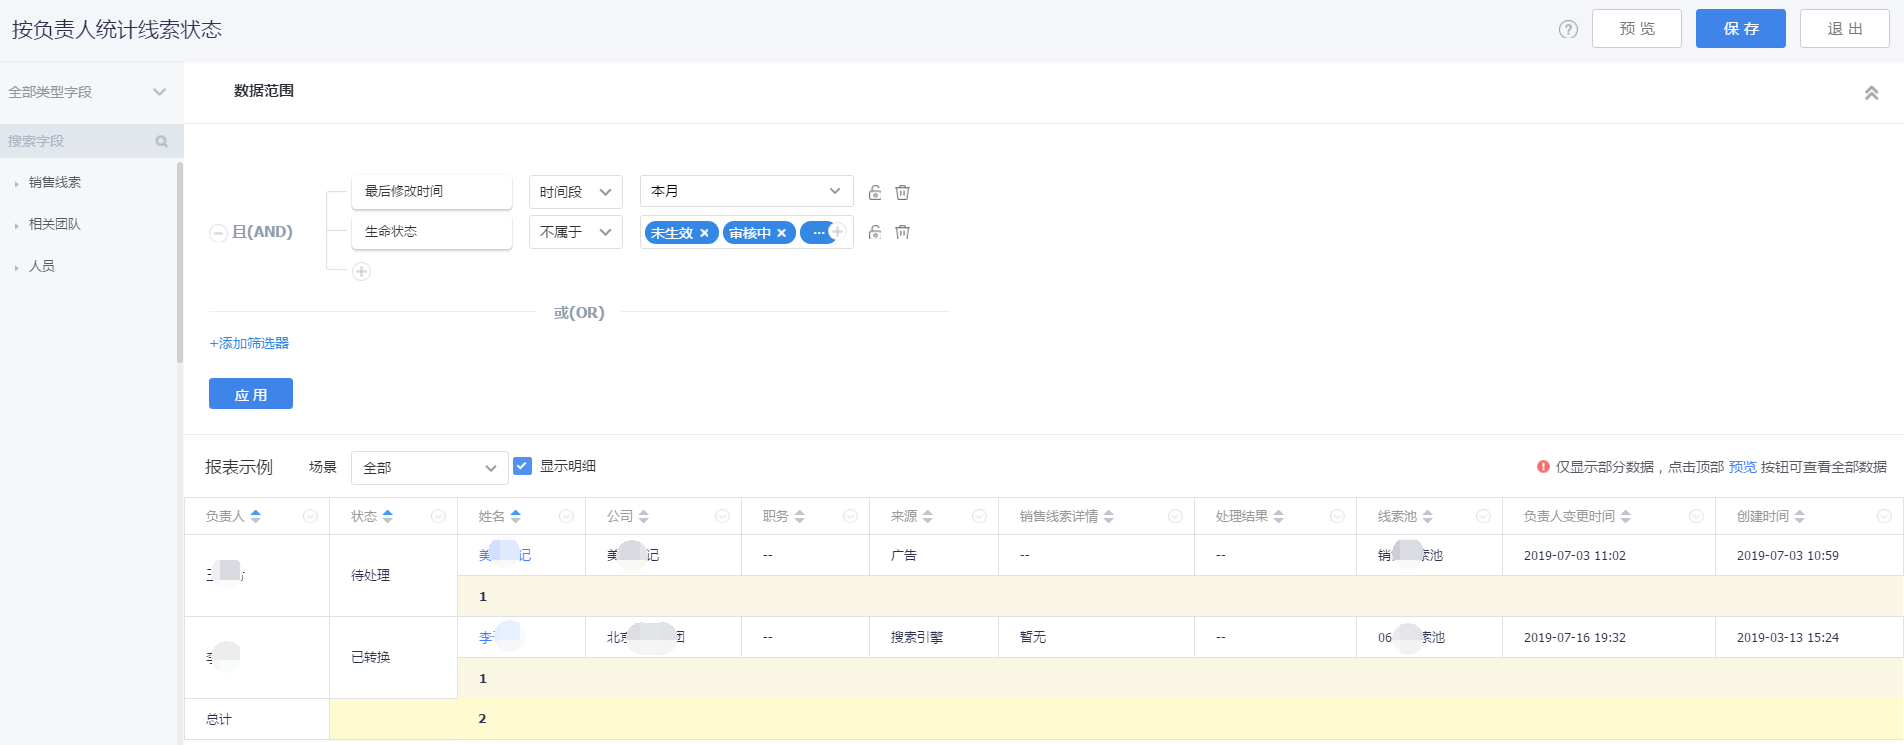Select the 最后修改时间 field box
This screenshot has height=745, width=1904.
[x=432, y=192]
